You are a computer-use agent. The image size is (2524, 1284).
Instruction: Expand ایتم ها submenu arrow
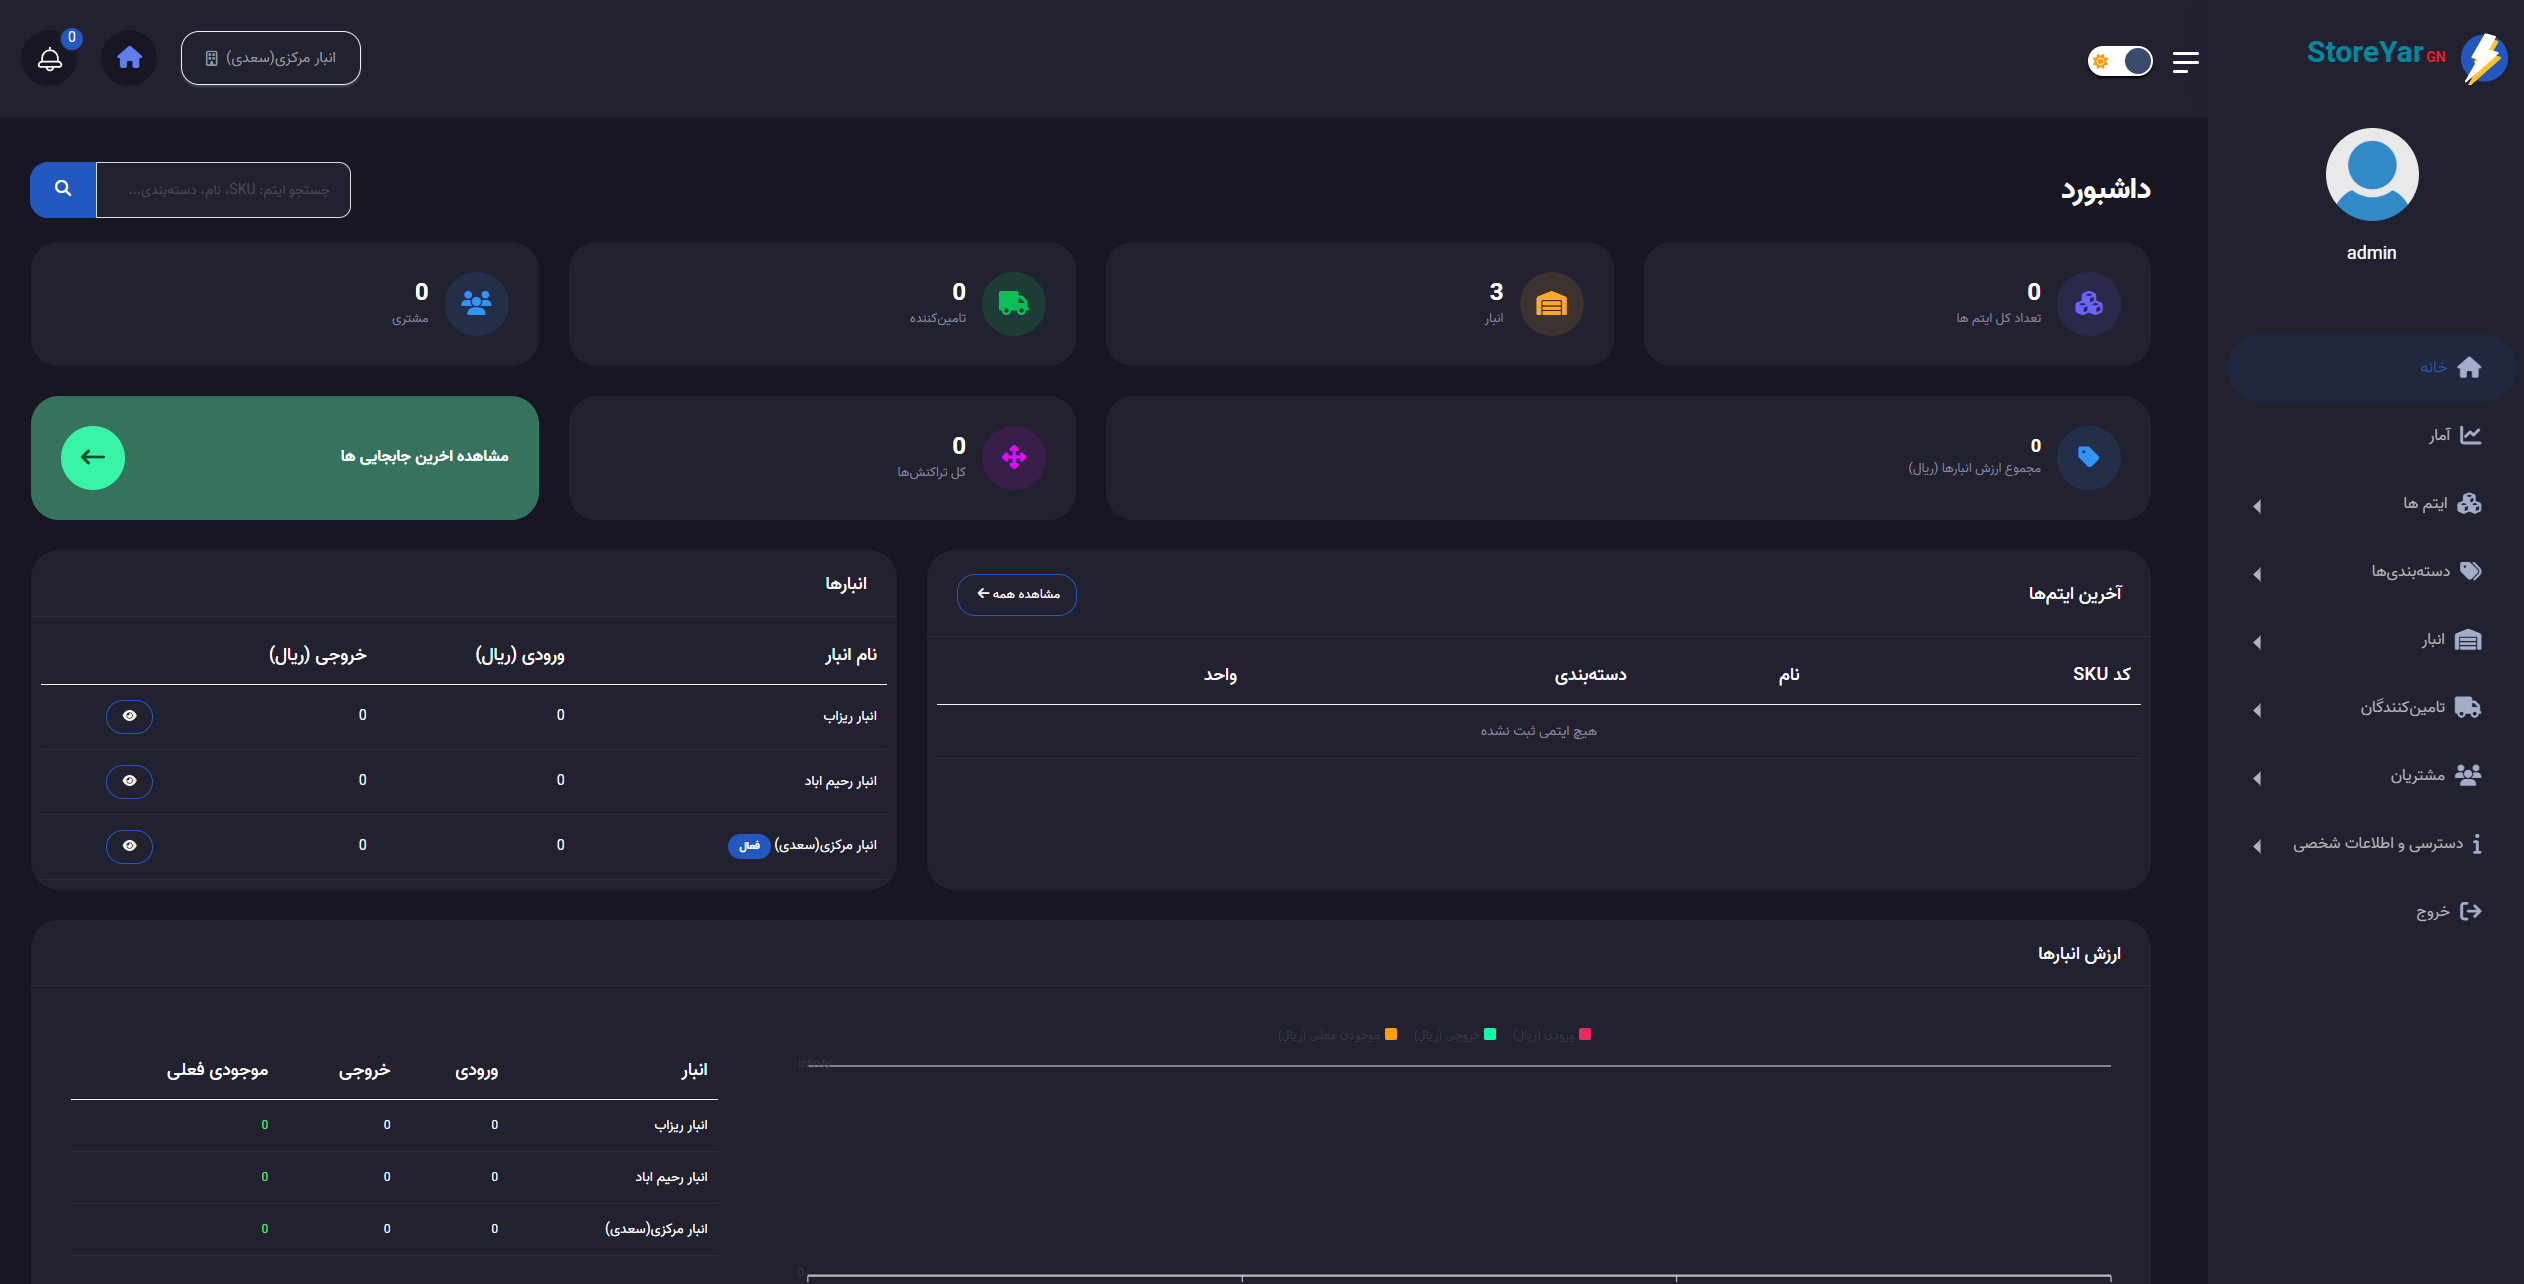pyautogui.click(x=2257, y=506)
